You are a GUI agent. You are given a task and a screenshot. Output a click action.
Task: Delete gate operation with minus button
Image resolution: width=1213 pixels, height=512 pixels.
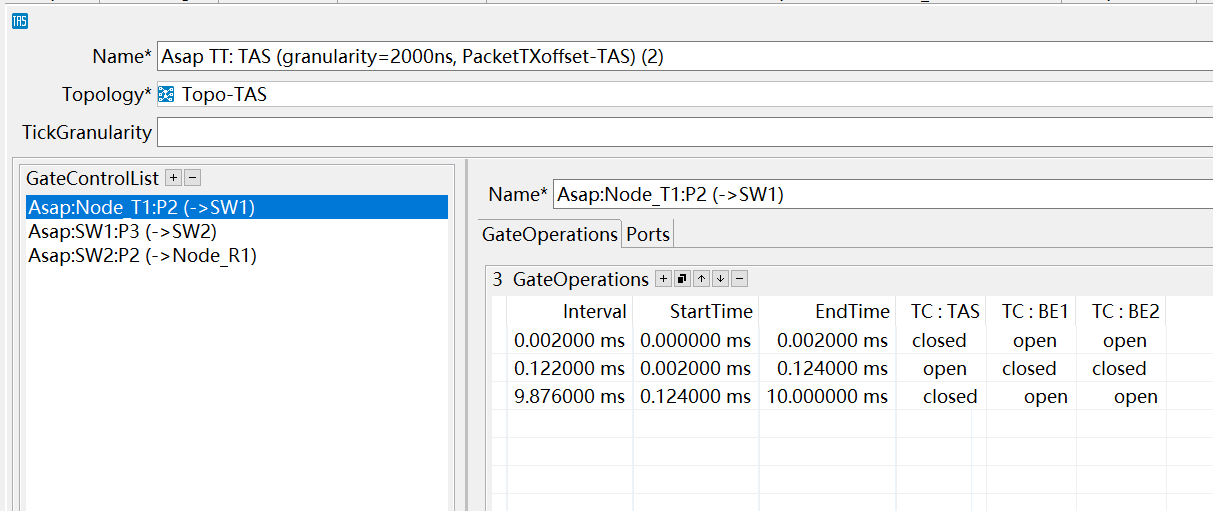[x=740, y=279]
